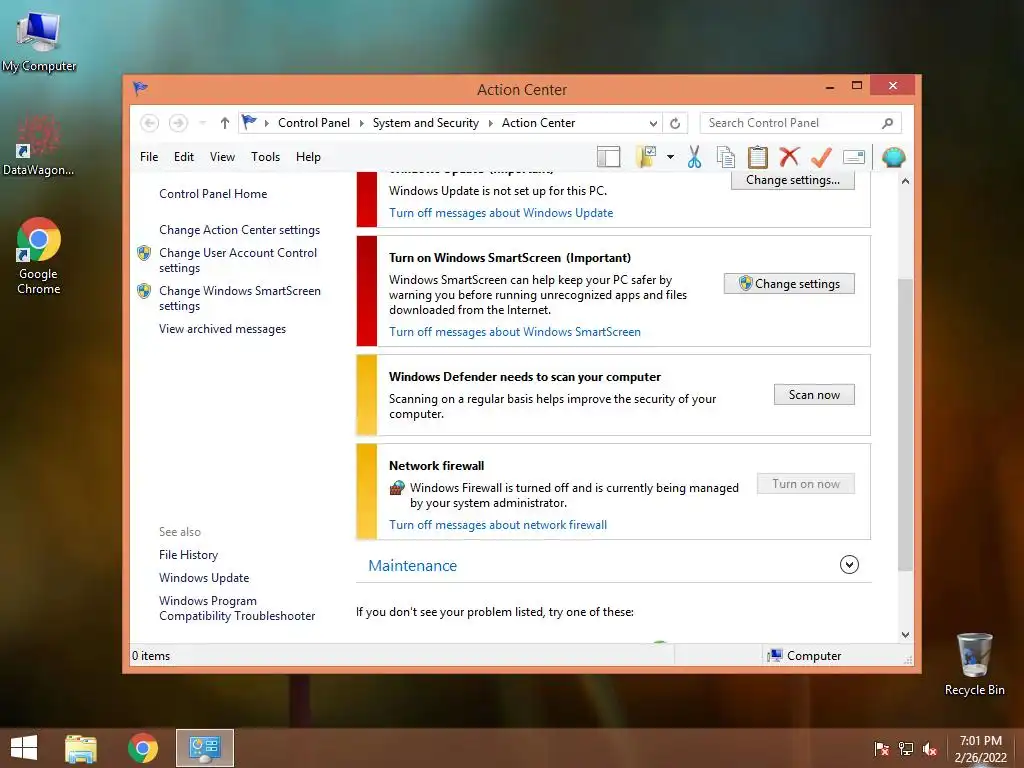Open the Help menu

pyautogui.click(x=308, y=157)
